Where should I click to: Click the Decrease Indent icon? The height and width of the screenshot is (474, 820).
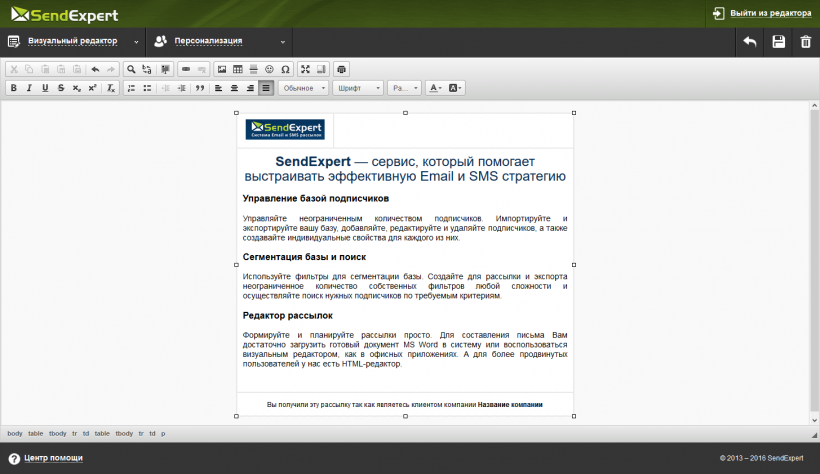[166, 88]
